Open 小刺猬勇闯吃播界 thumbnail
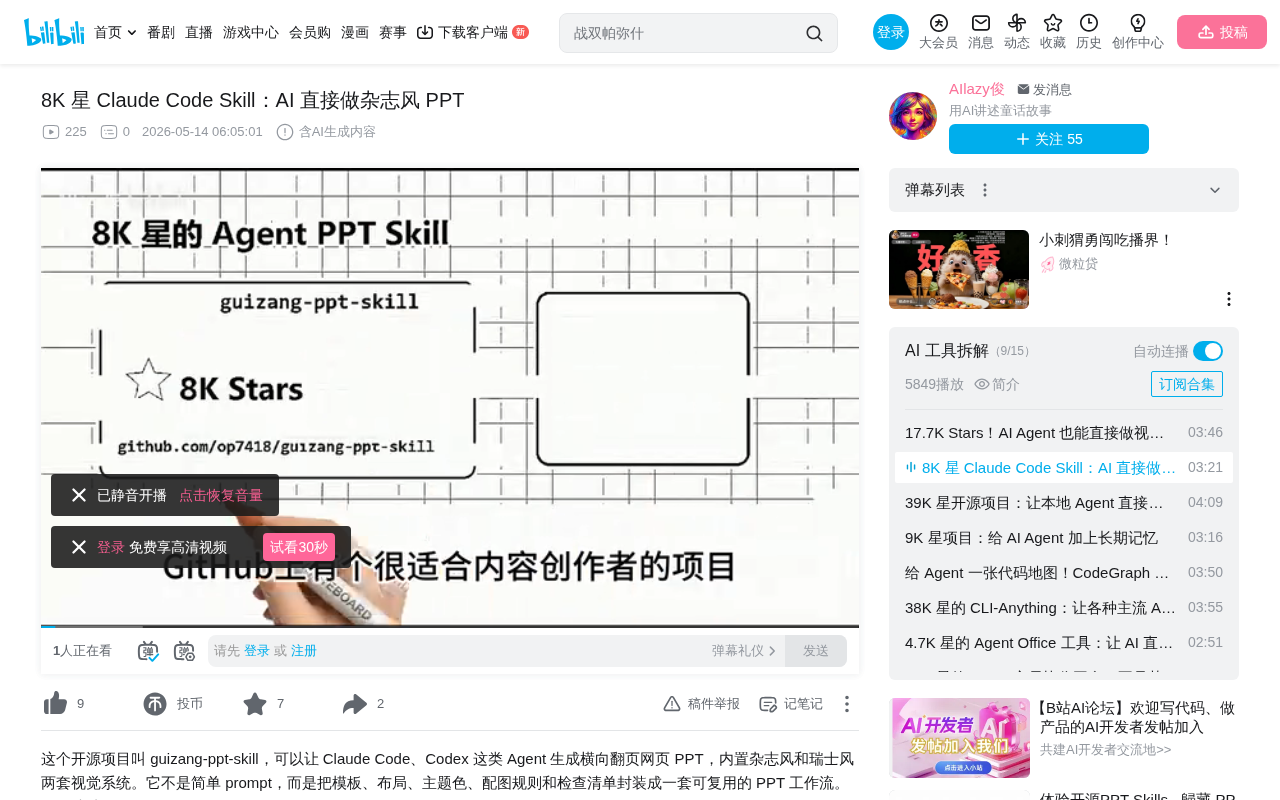This screenshot has width=1280, height=800. coord(959,270)
